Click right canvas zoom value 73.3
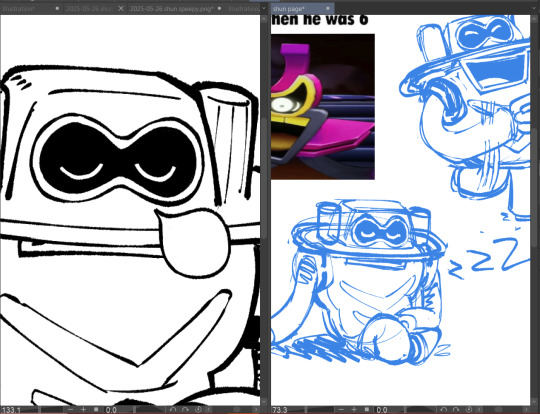The width and height of the screenshot is (540, 414). click(280, 410)
